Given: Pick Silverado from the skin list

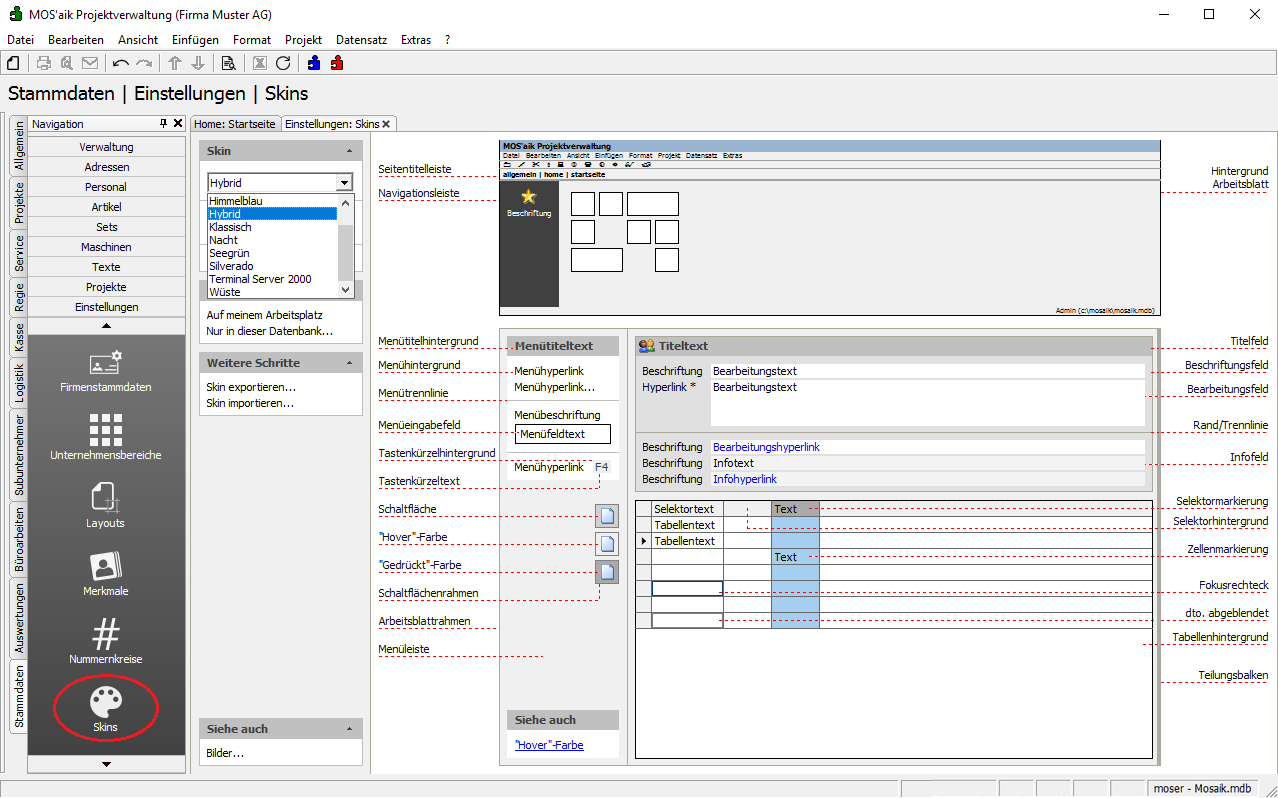Looking at the screenshot, I should 272,266.
